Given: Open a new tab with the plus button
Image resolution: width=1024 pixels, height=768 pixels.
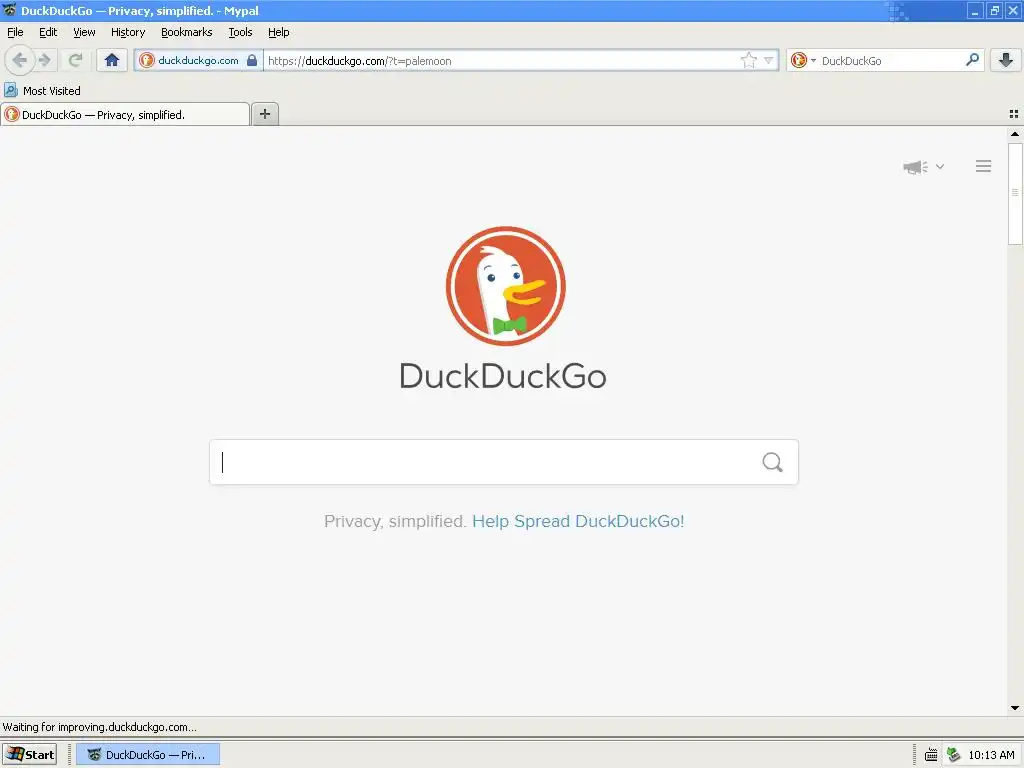Looking at the screenshot, I should (264, 114).
